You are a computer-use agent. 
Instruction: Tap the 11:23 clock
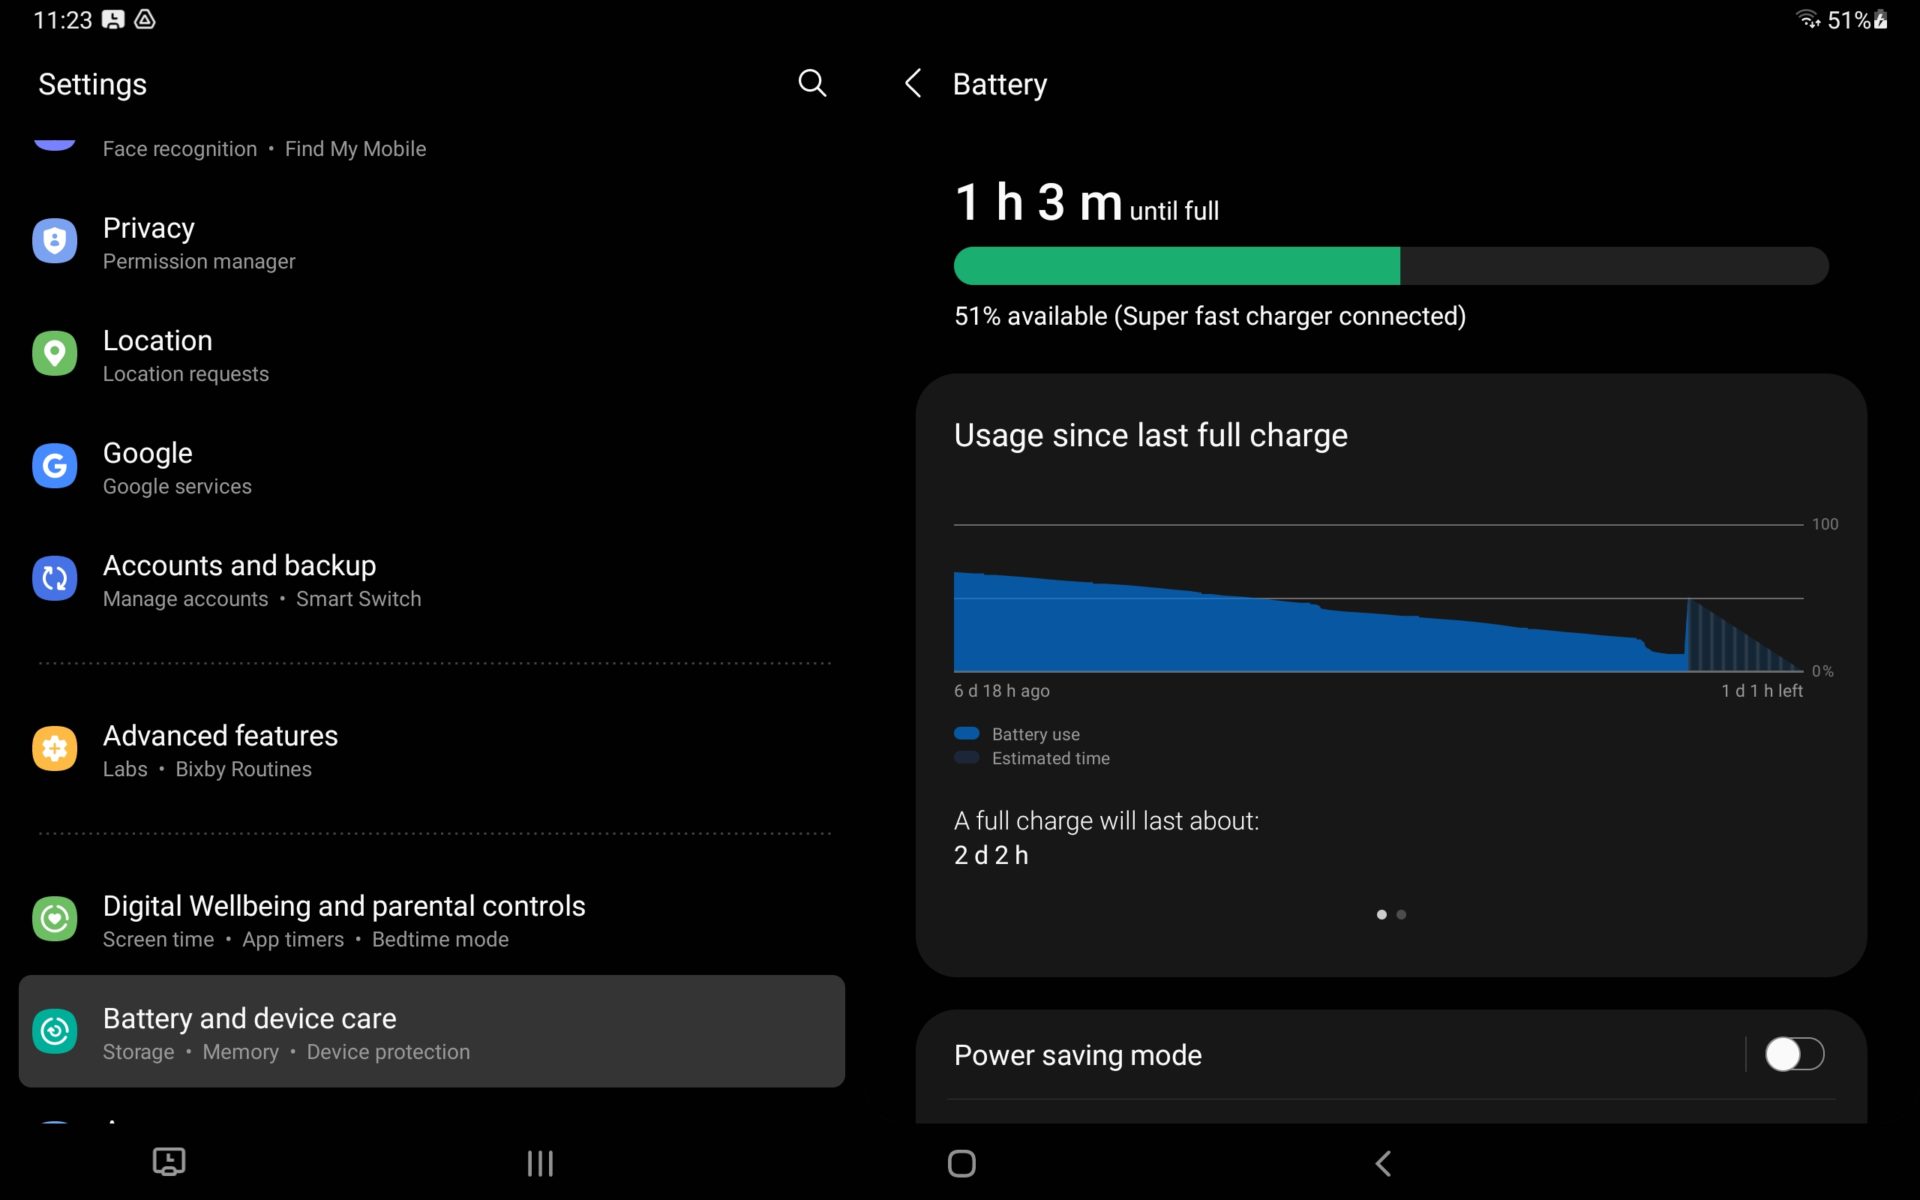click(x=62, y=20)
